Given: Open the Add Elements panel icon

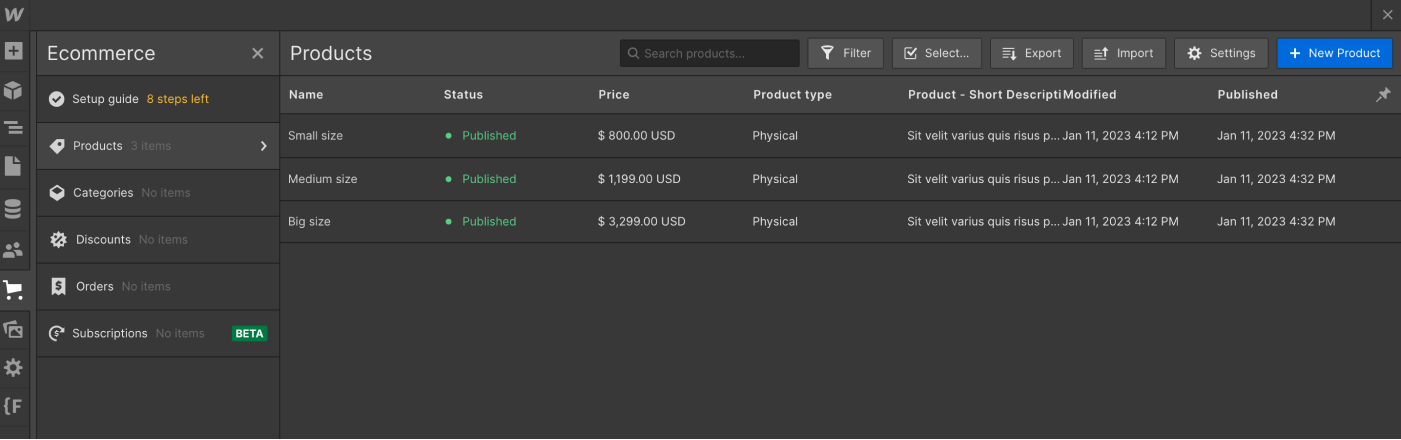Looking at the screenshot, I should click(13, 51).
